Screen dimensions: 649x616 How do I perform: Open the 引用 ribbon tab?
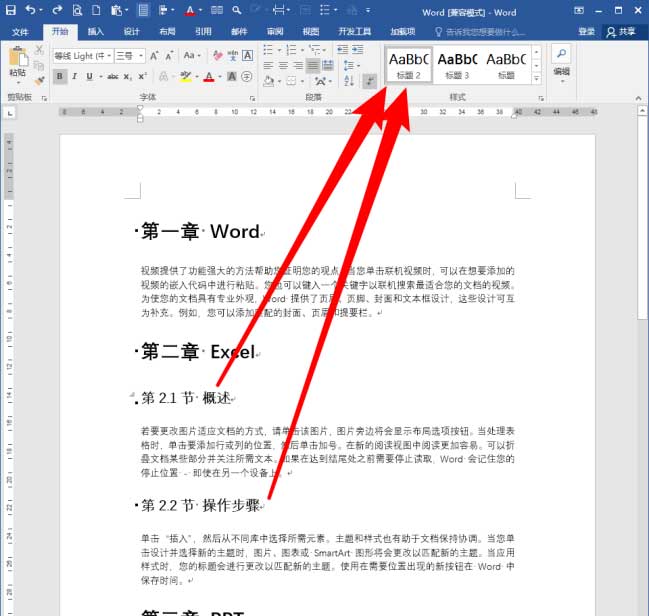click(203, 31)
